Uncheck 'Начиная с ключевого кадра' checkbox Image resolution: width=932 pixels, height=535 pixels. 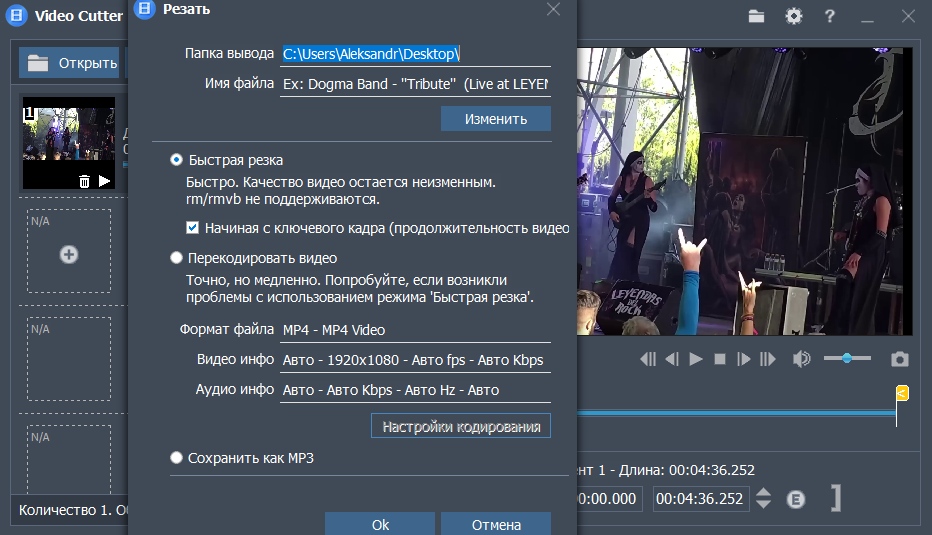[x=193, y=228]
